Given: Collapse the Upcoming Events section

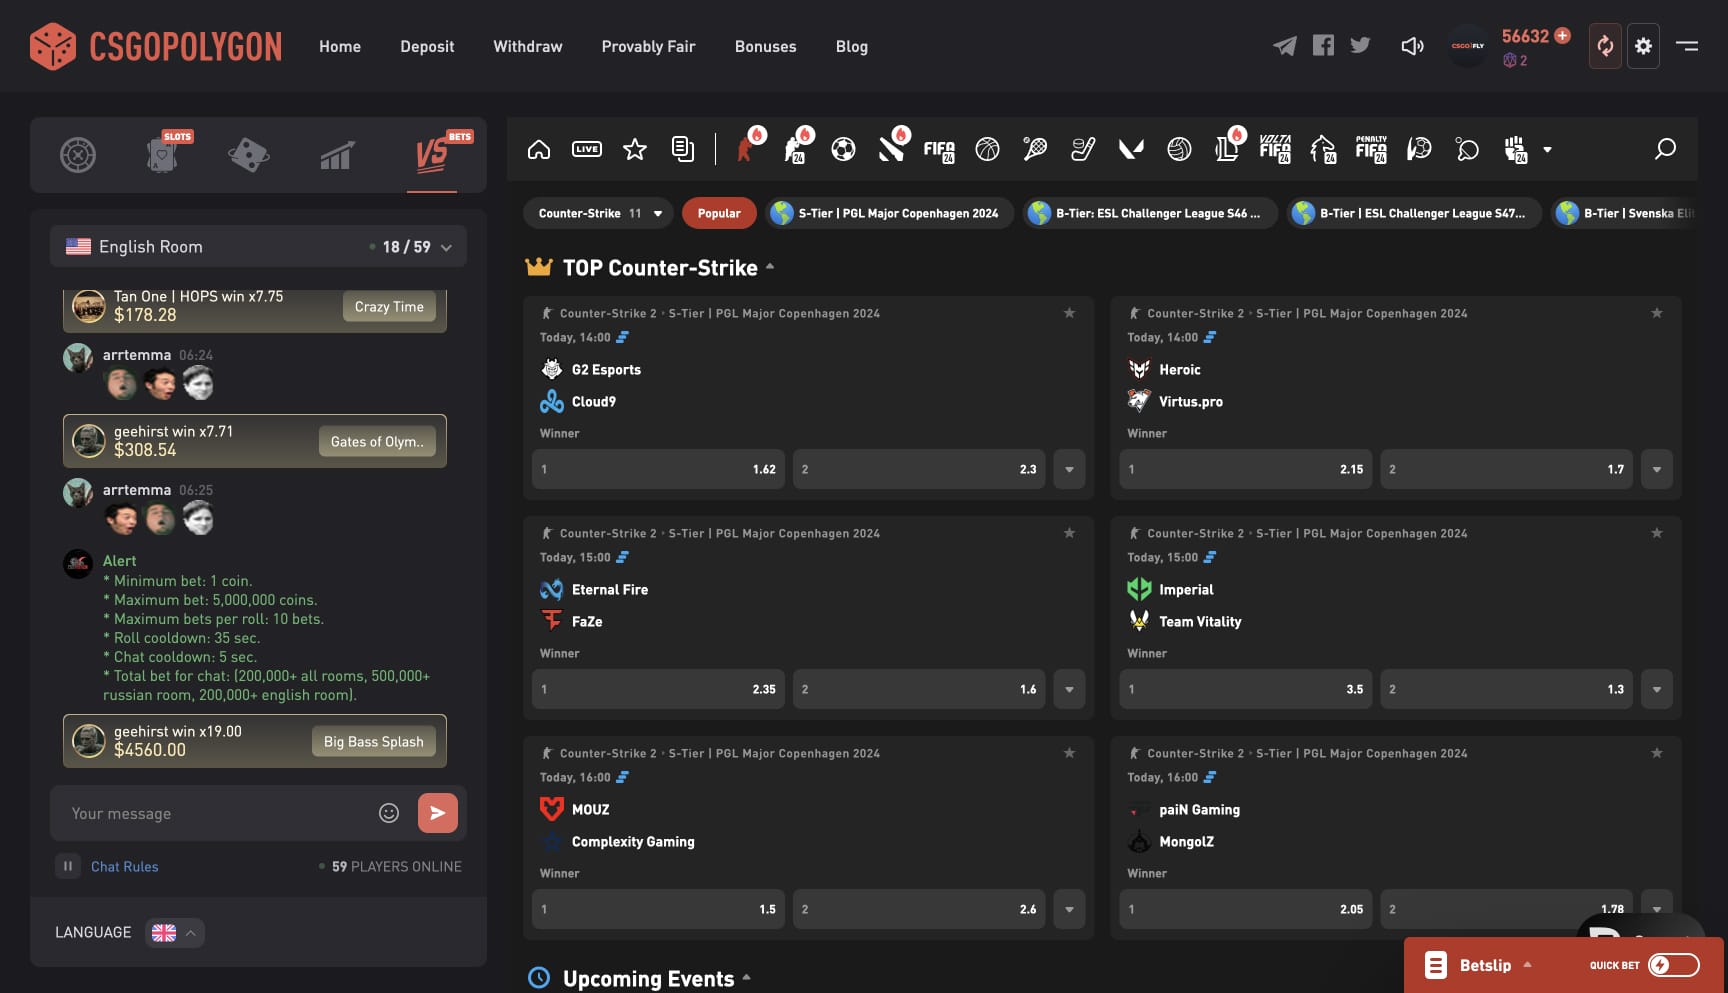Looking at the screenshot, I should coord(746,978).
